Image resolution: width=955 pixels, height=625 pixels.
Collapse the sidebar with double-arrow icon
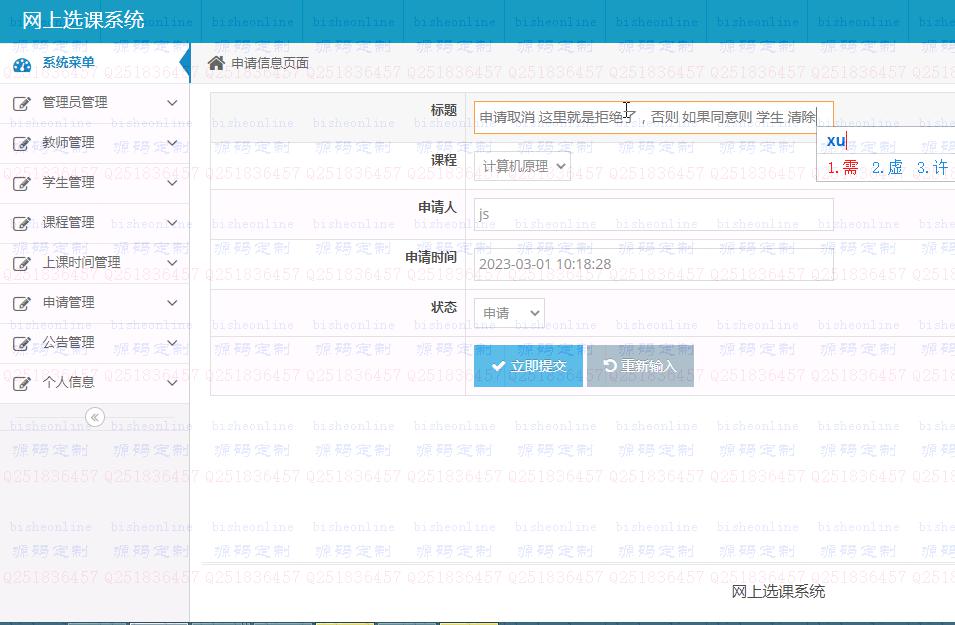pyautogui.click(x=94, y=417)
